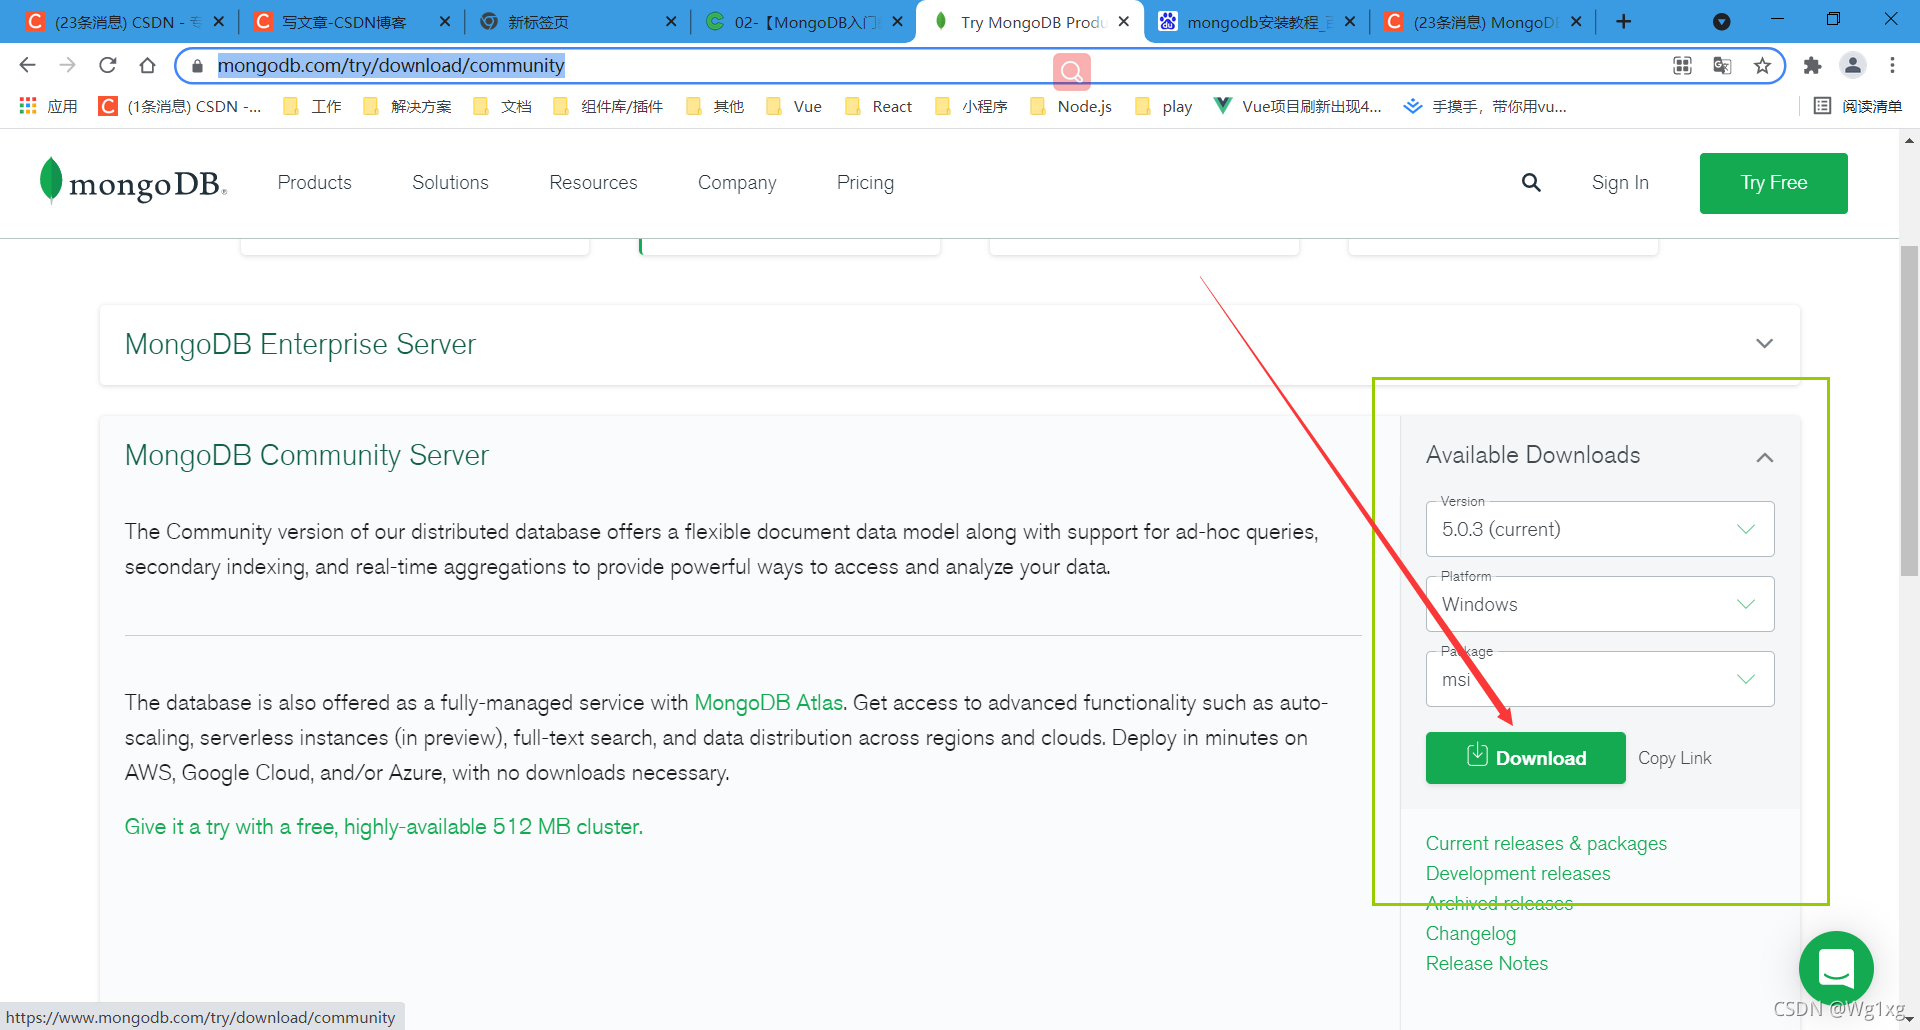1920x1030 pixels.
Task: Click the QR code icon in address bar
Action: (x=1682, y=66)
